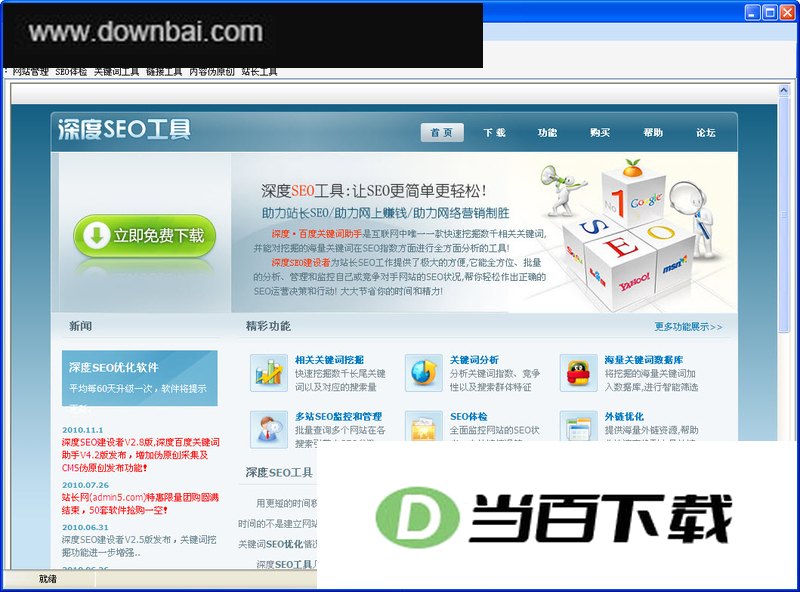Open the 相关关键词挖掘 link
800x592 pixels.
click(330, 360)
